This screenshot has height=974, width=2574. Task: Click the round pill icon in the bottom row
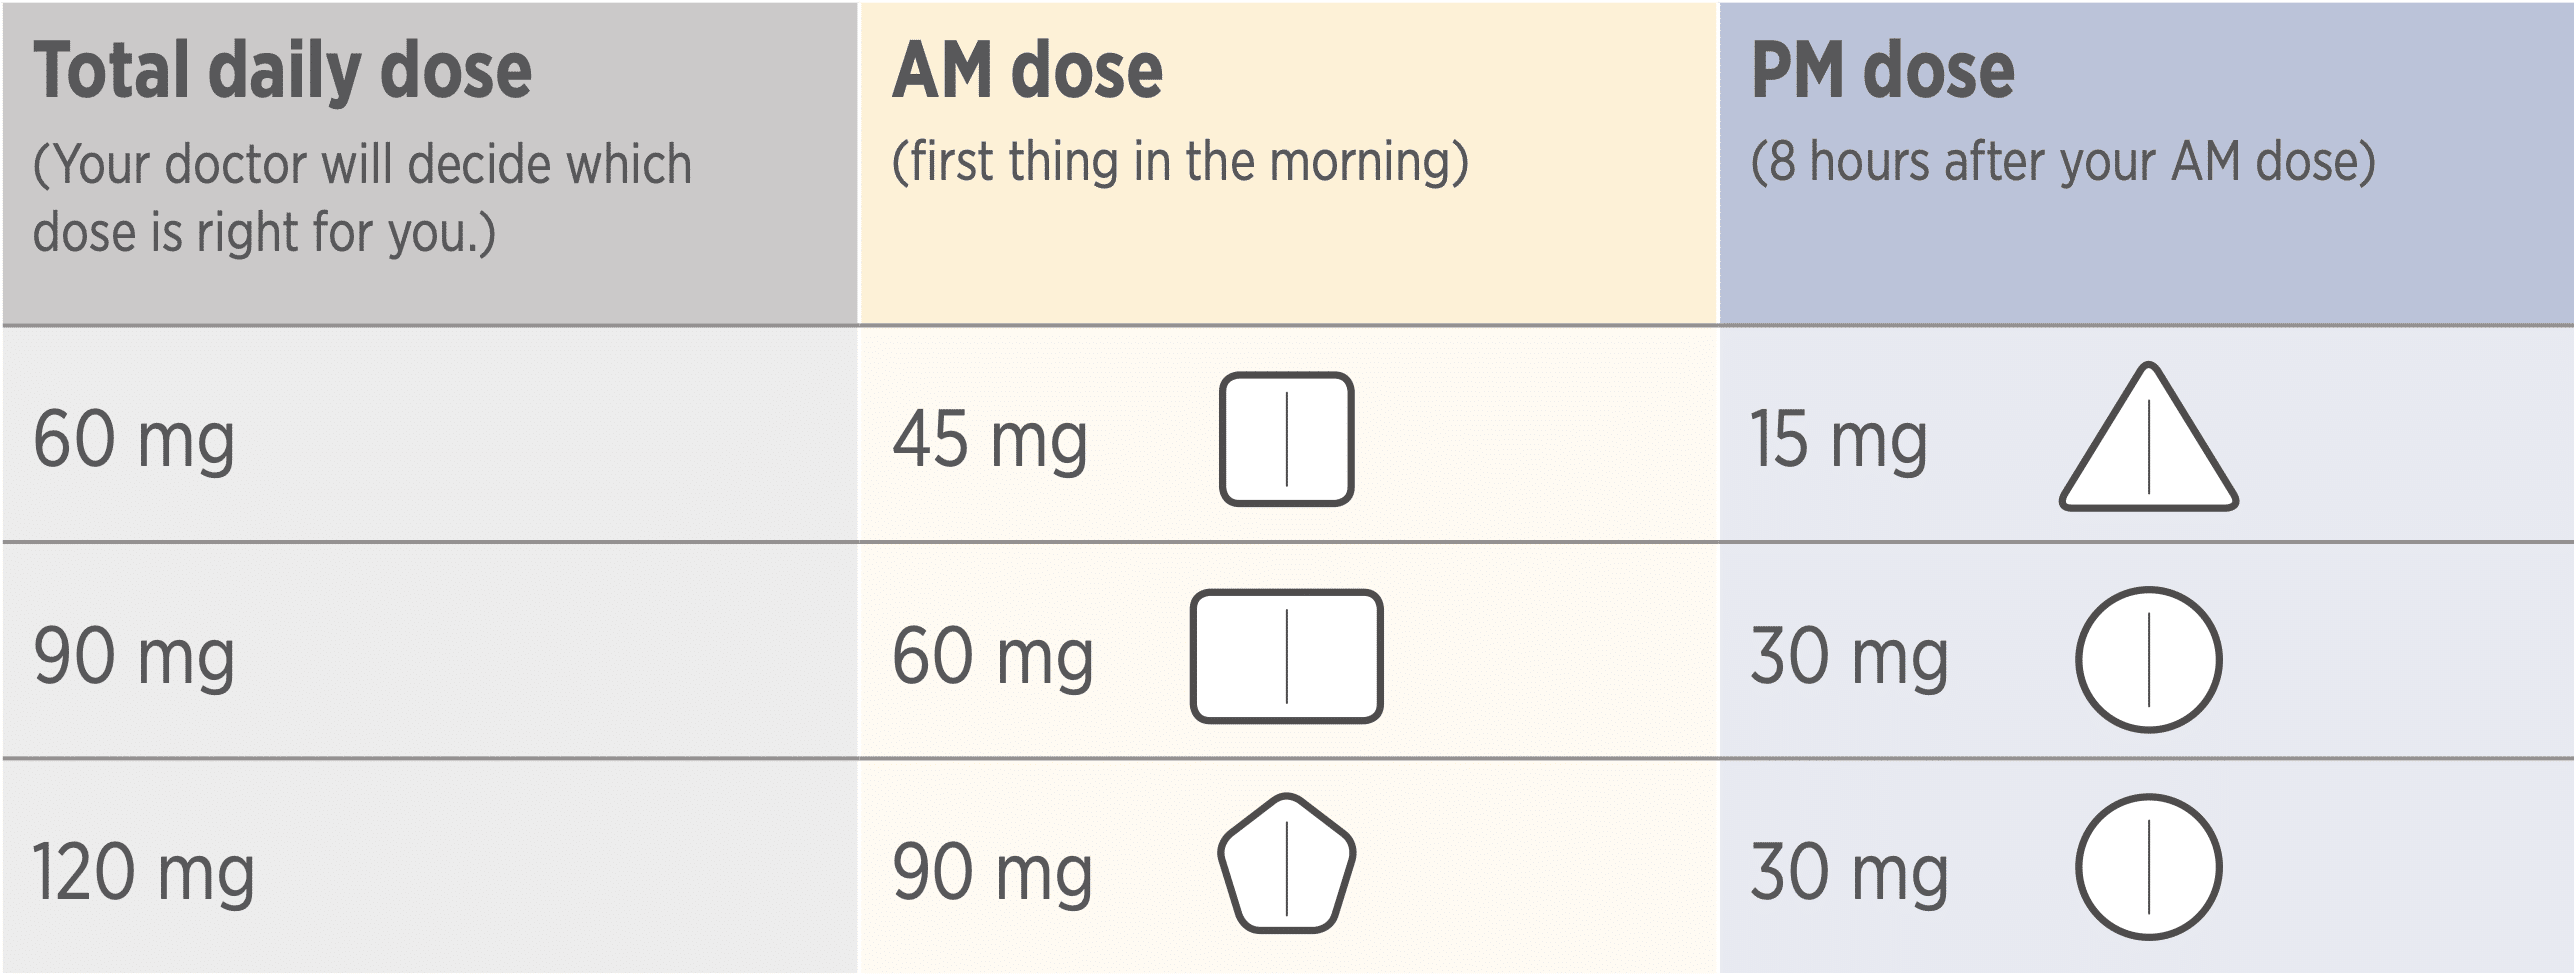(2148, 867)
